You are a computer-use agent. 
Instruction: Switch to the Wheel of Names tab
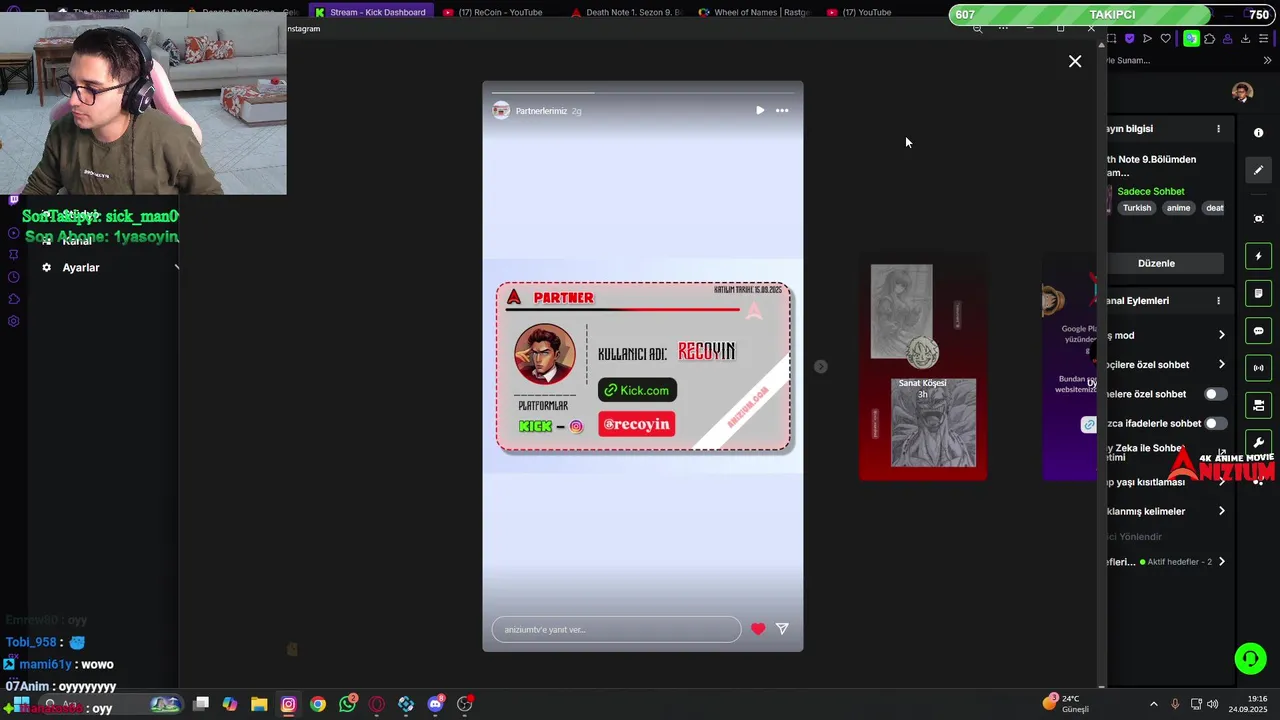tap(756, 12)
